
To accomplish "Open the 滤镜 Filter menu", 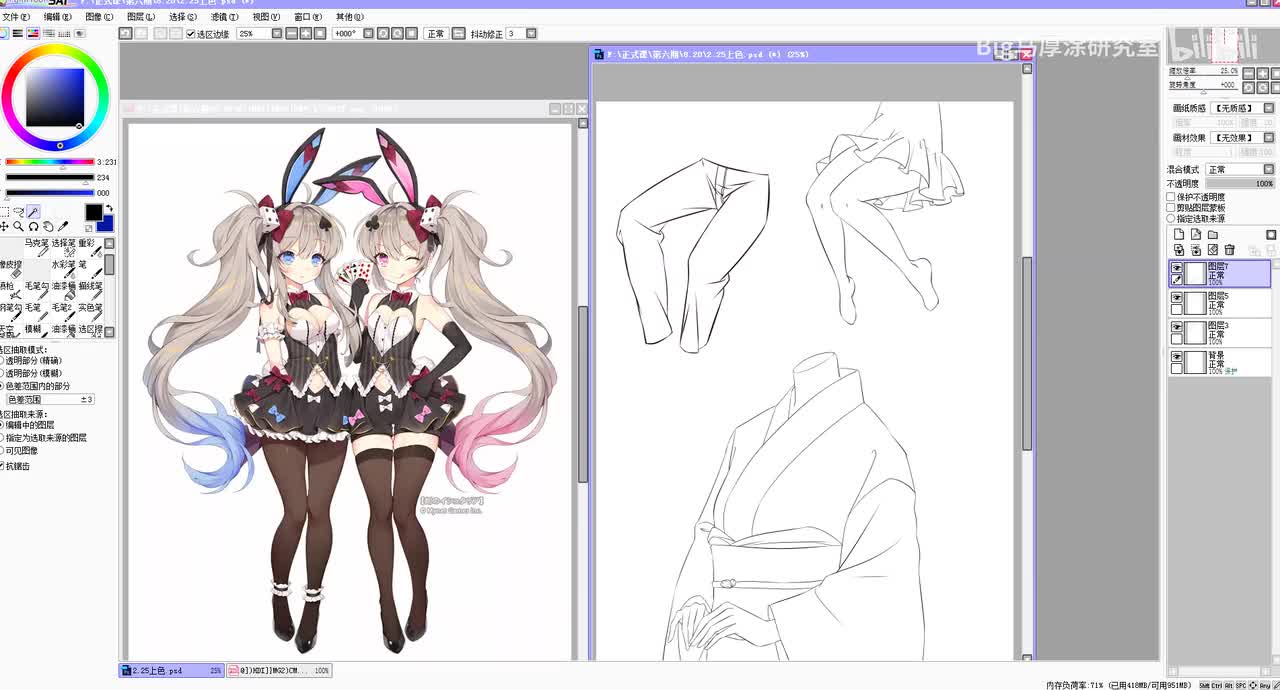I will 224,17.
